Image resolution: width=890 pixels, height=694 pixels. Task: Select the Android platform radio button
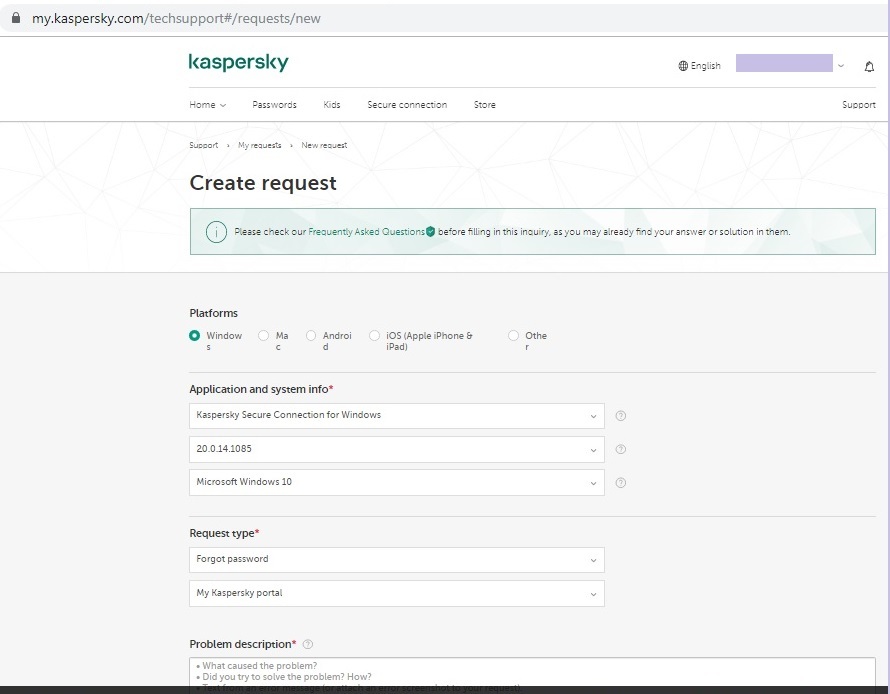311,335
